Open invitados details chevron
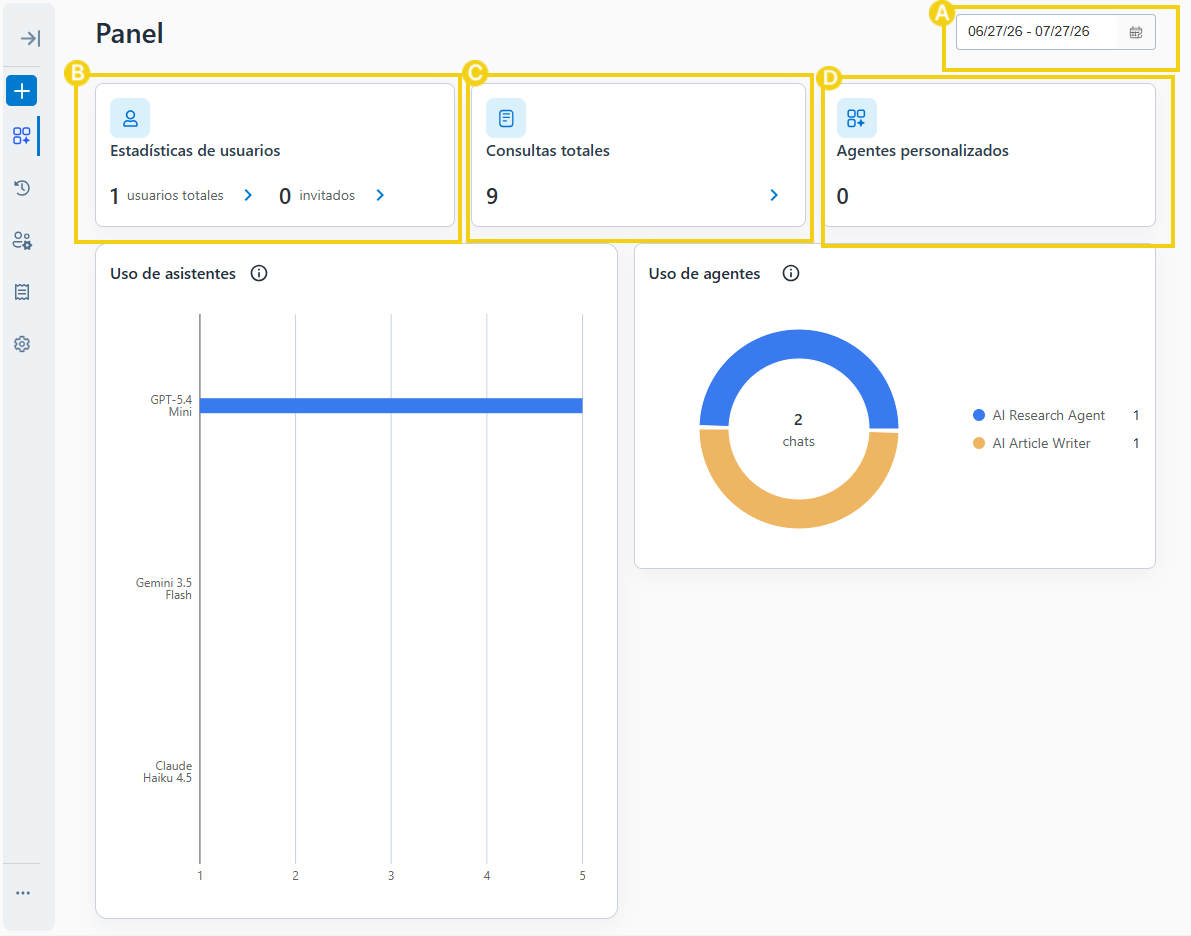The height and width of the screenshot is (936, 1191). coord(380,195)
